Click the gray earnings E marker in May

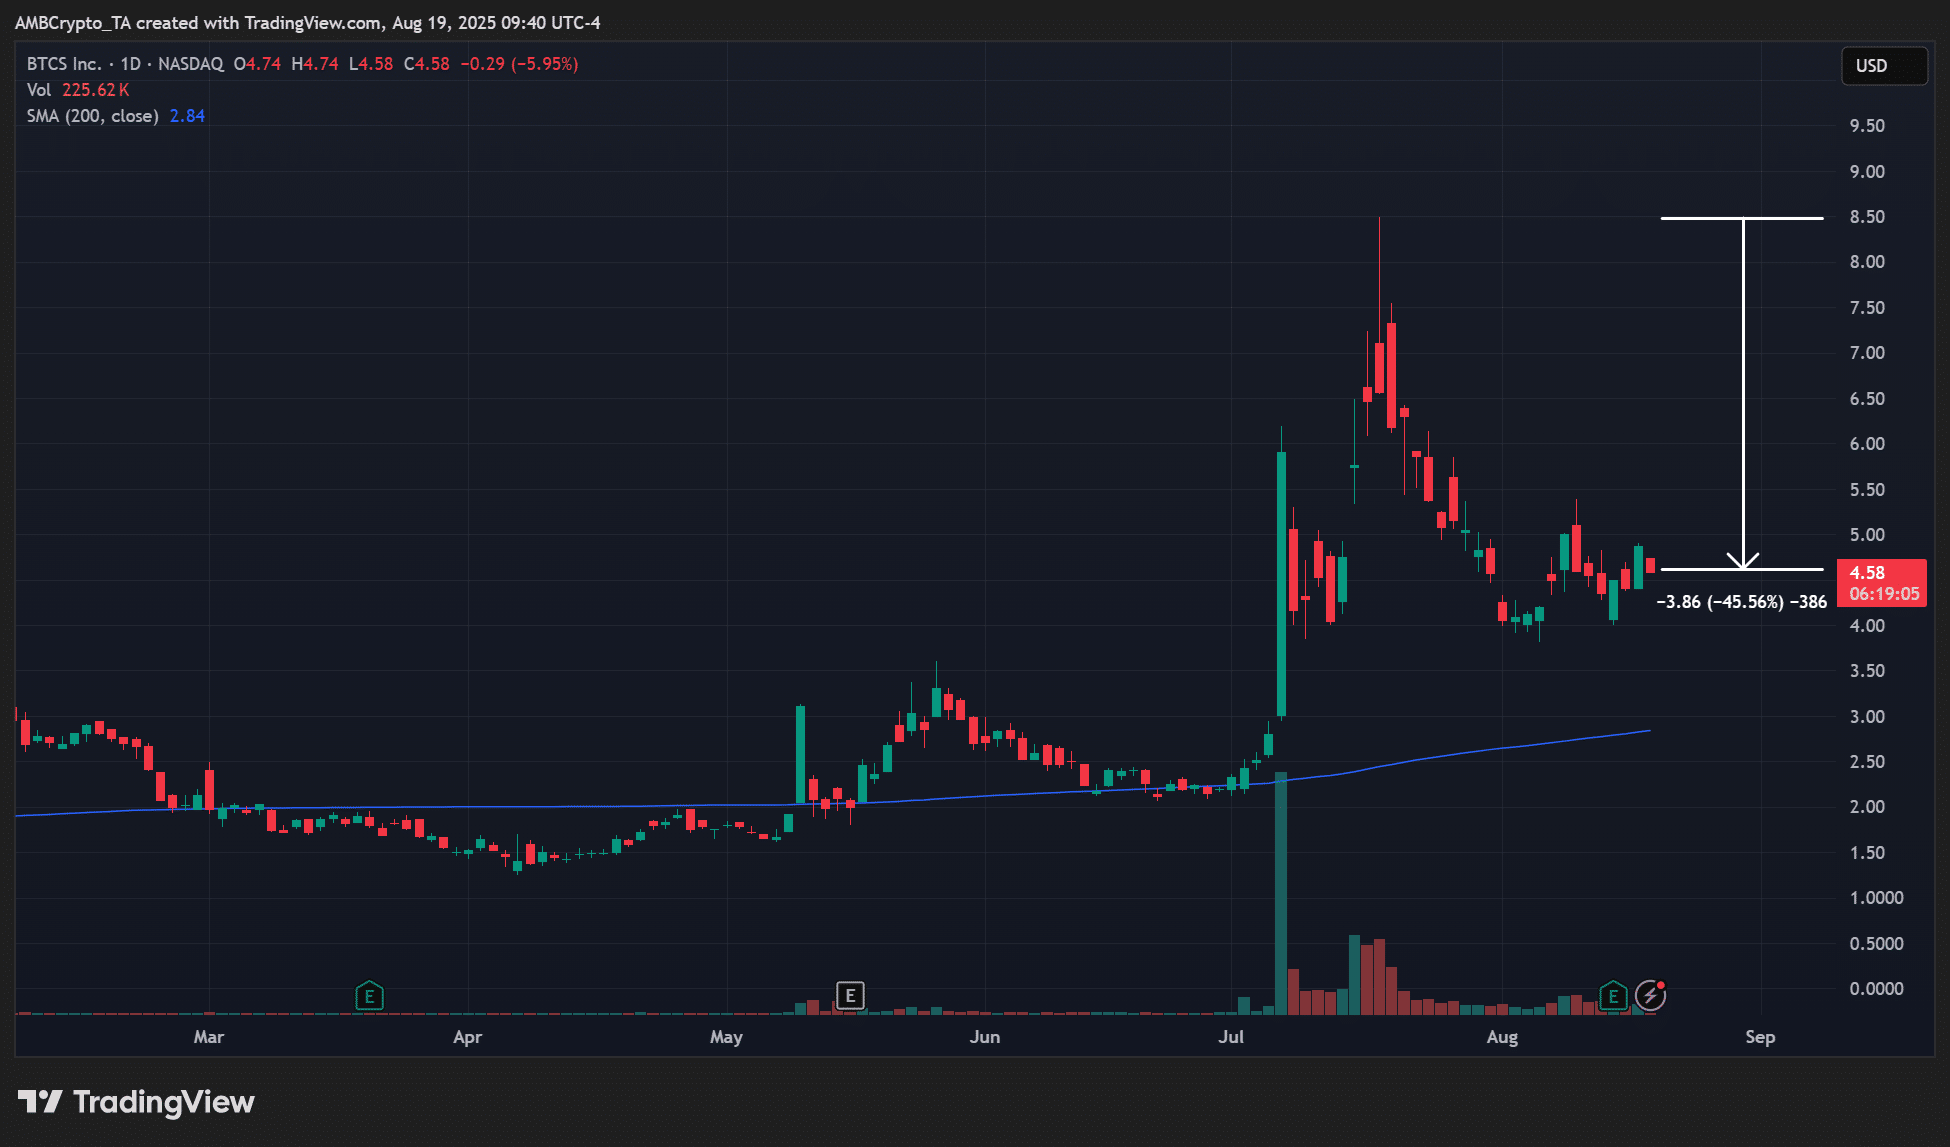pos(849,995)
